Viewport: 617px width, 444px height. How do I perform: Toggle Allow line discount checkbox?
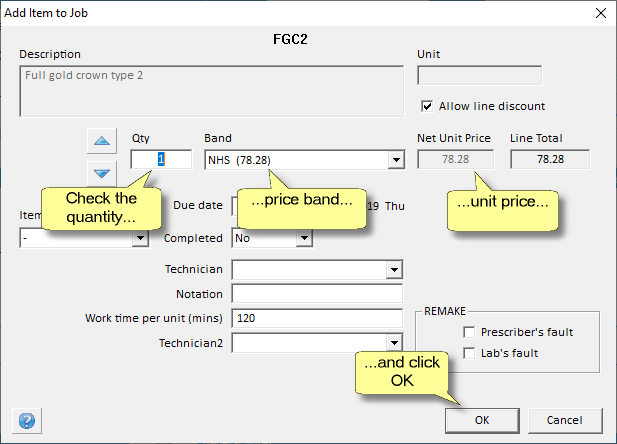429,106
